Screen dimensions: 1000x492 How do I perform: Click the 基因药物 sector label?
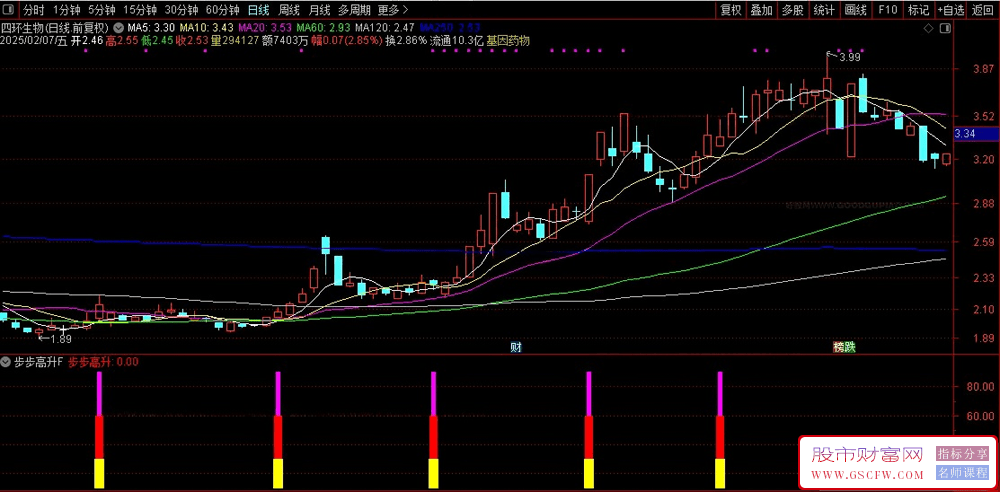[x=508, y=40]
